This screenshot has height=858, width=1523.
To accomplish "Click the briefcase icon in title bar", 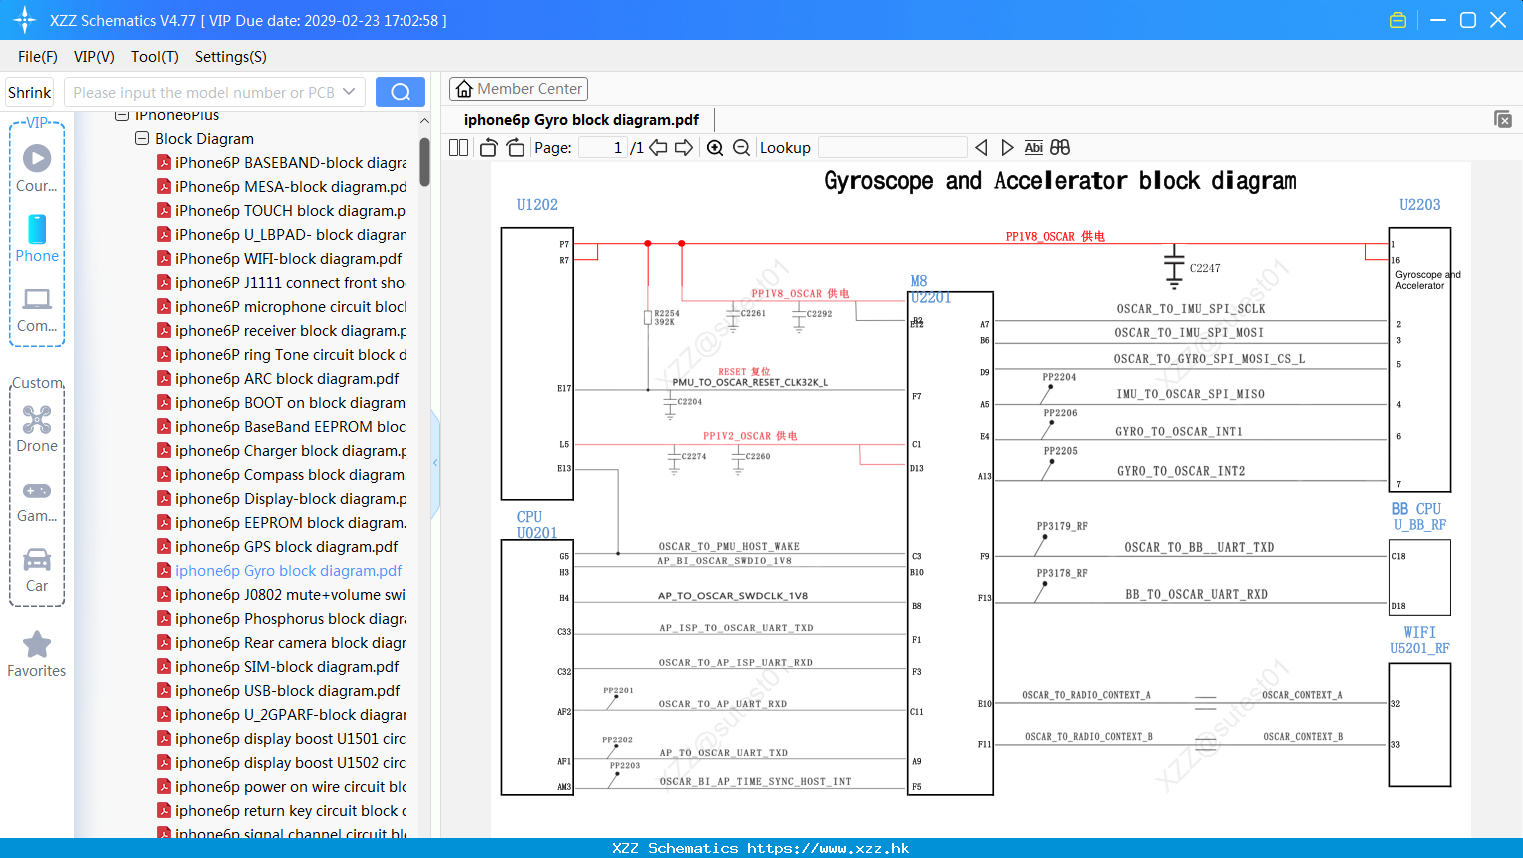I will 1398,20.
